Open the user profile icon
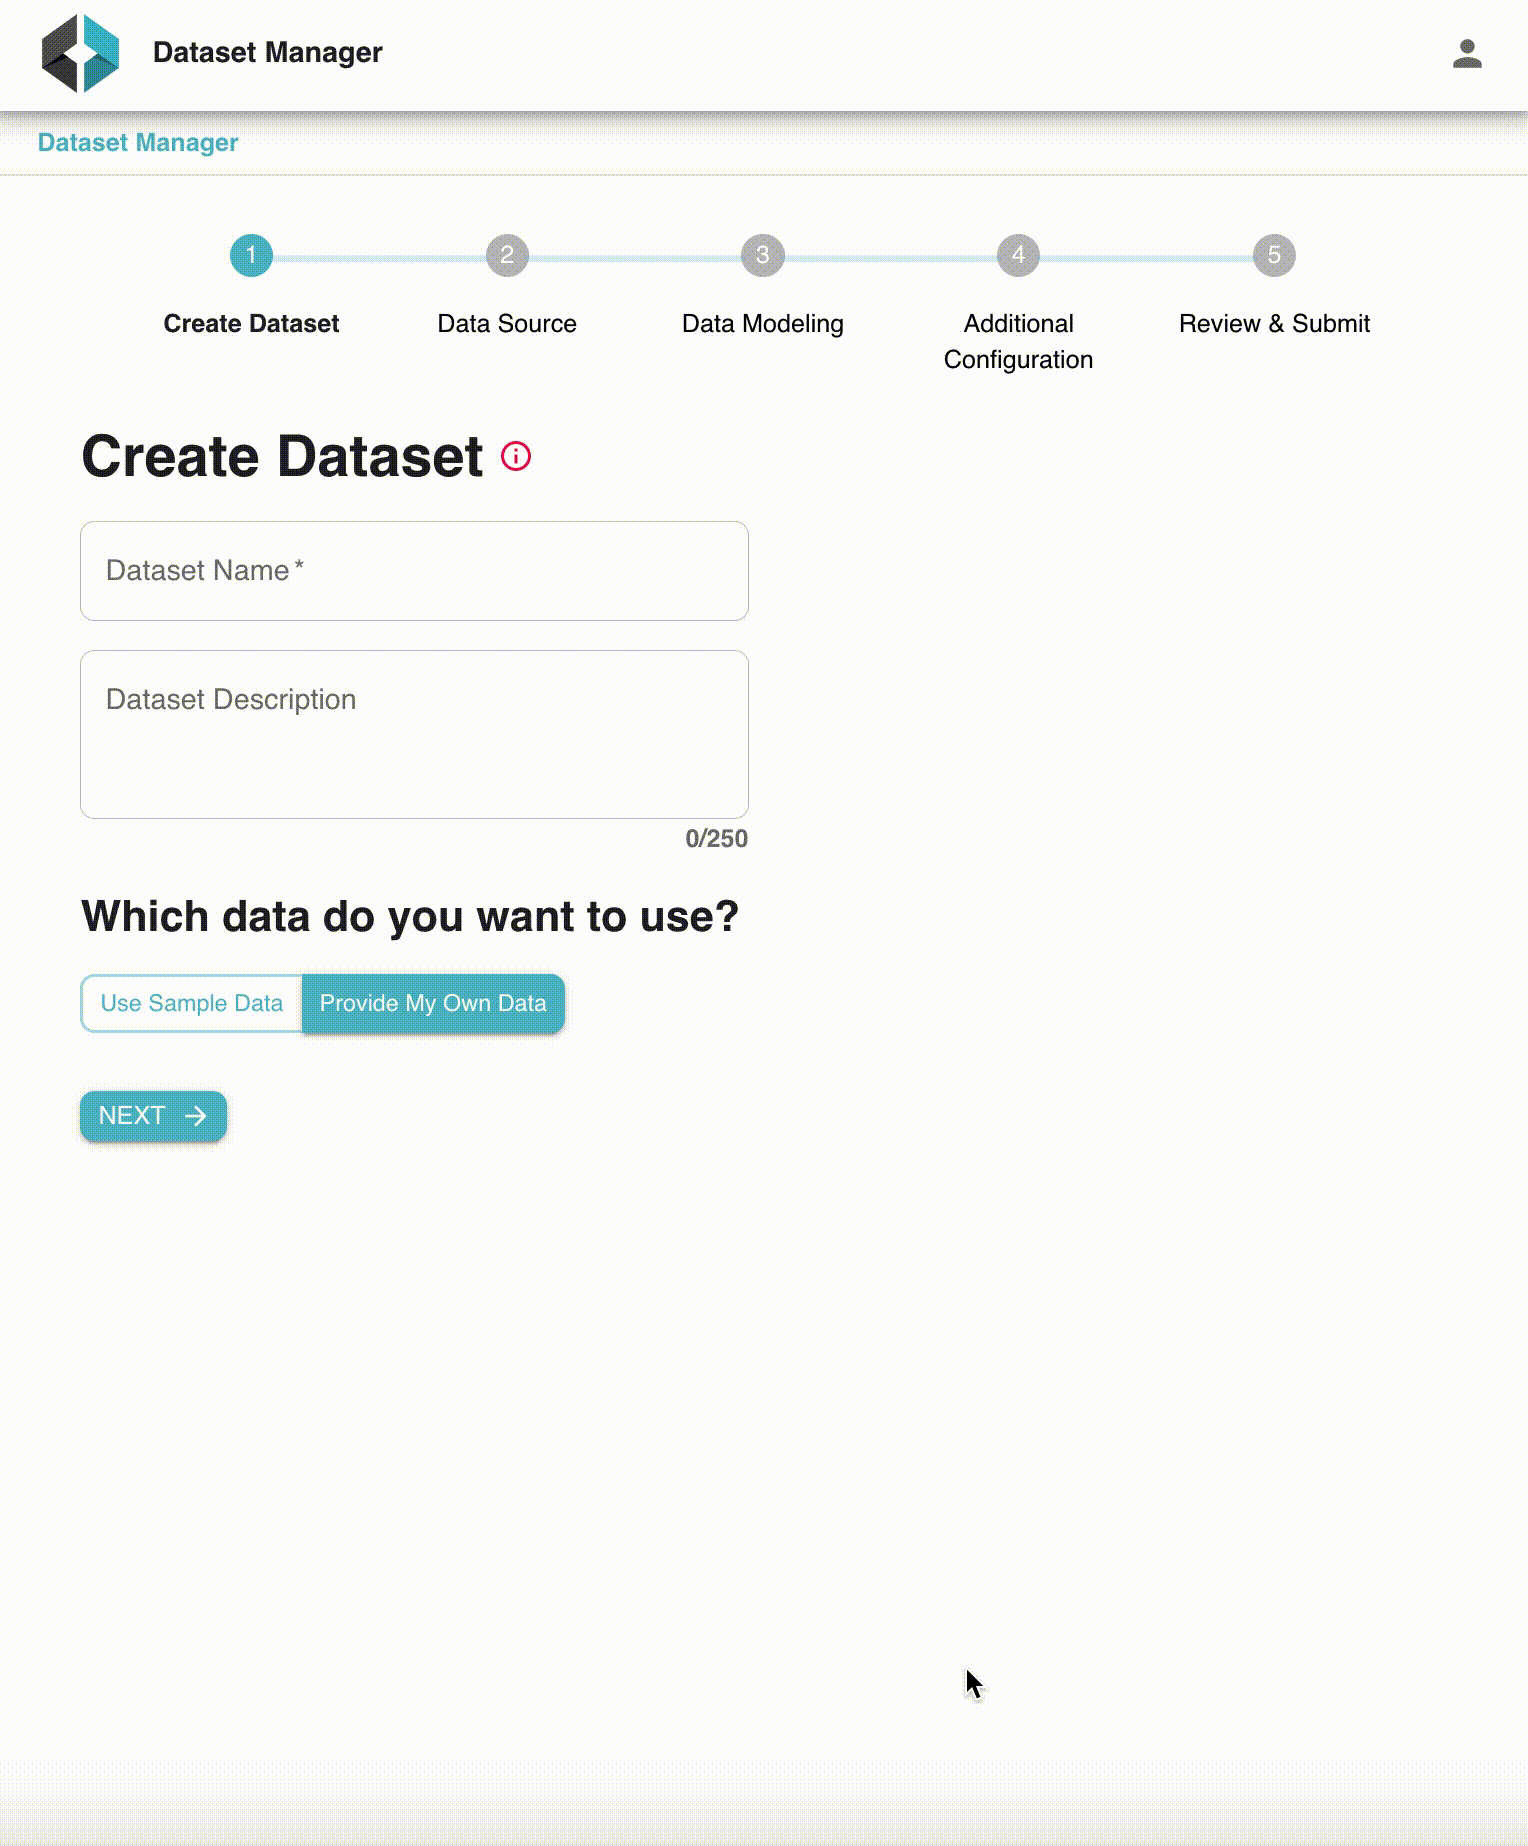The width and height of the screenshot is (1528, 1846). point(1465,52)
